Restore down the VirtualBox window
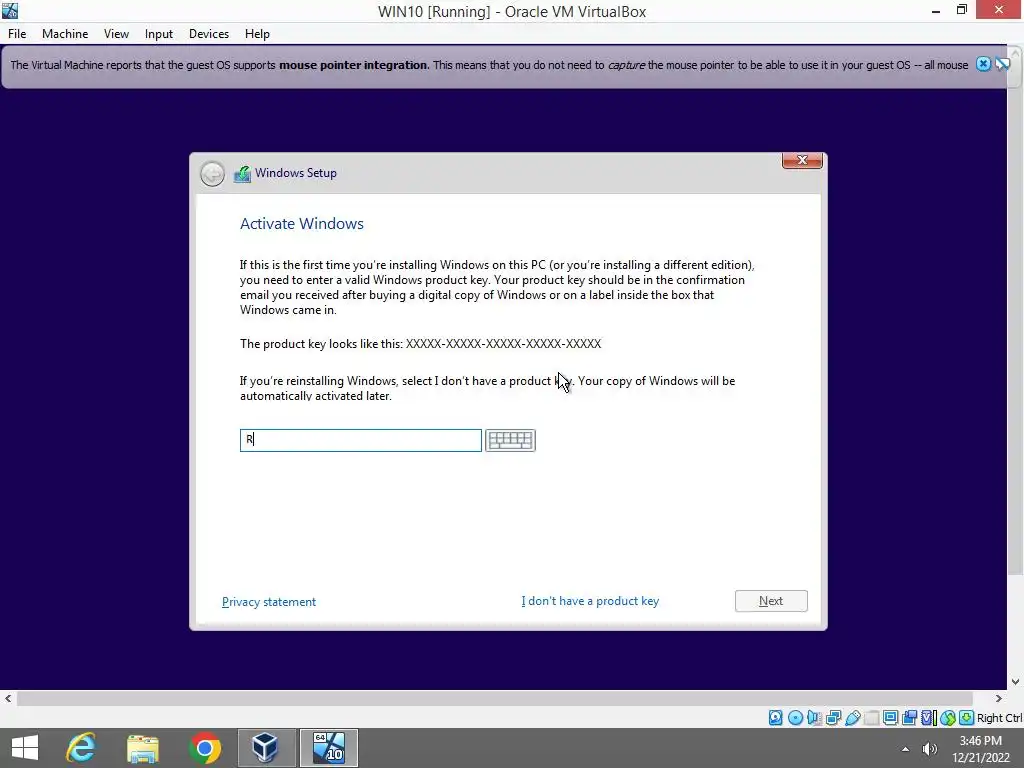The width and height of the screenshot is (1024, 768). (962, 10)
